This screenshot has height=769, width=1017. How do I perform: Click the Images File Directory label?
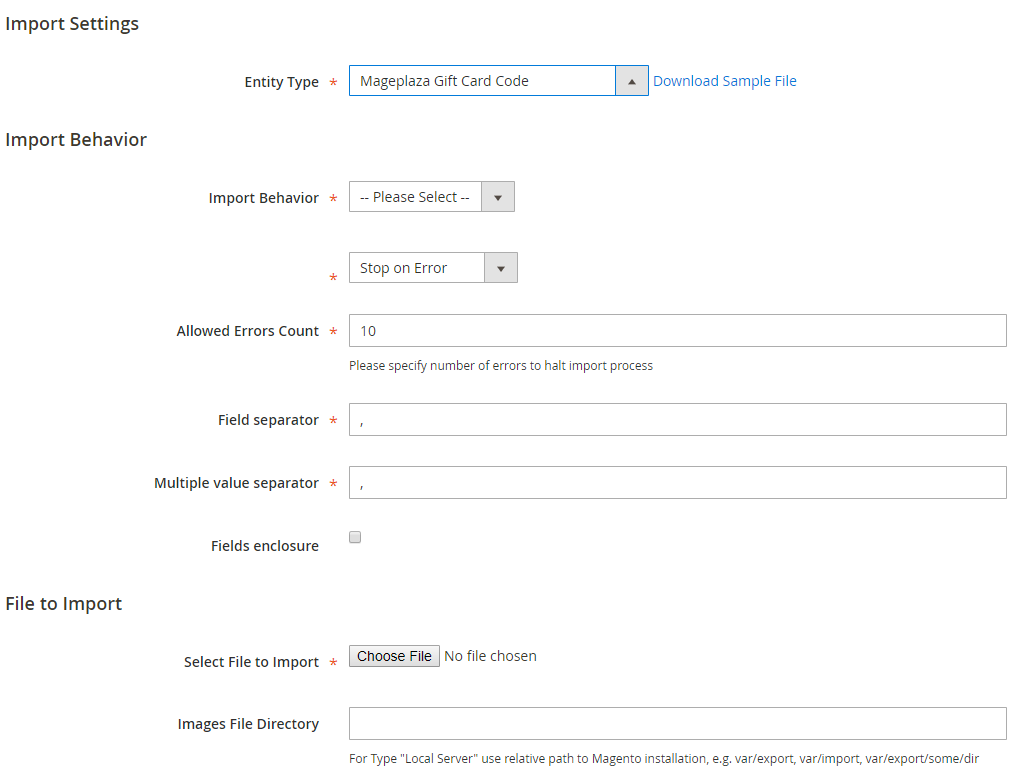point(248,724)
